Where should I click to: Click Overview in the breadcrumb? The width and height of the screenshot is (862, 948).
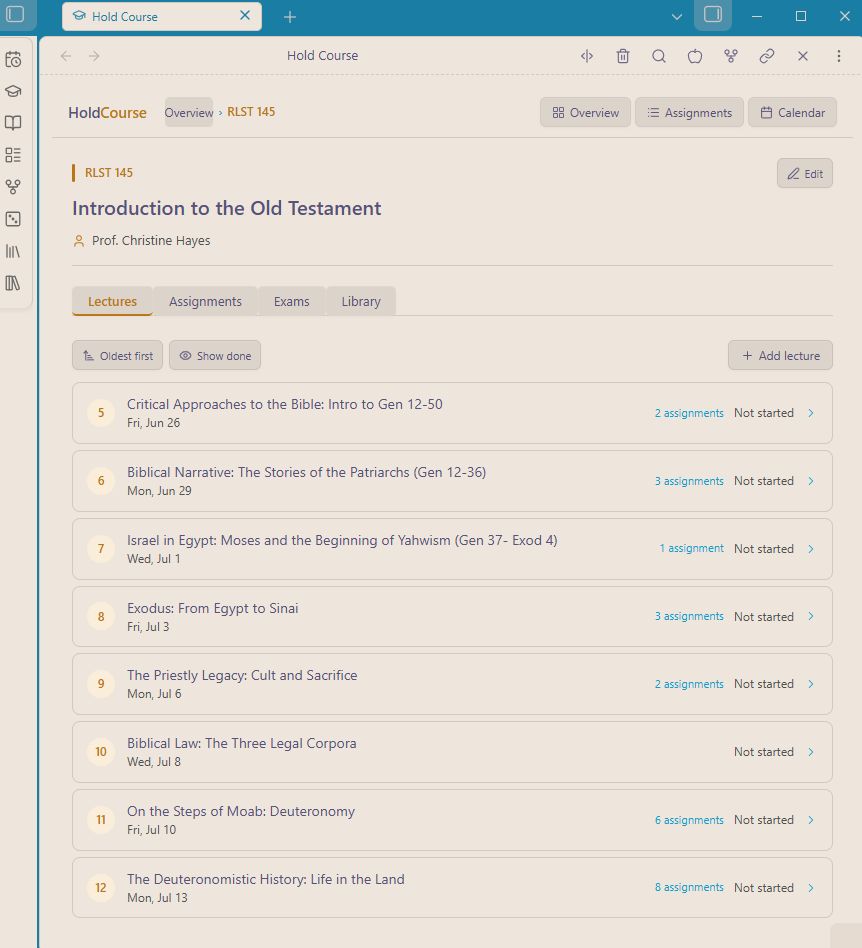(x=189, y=112)
